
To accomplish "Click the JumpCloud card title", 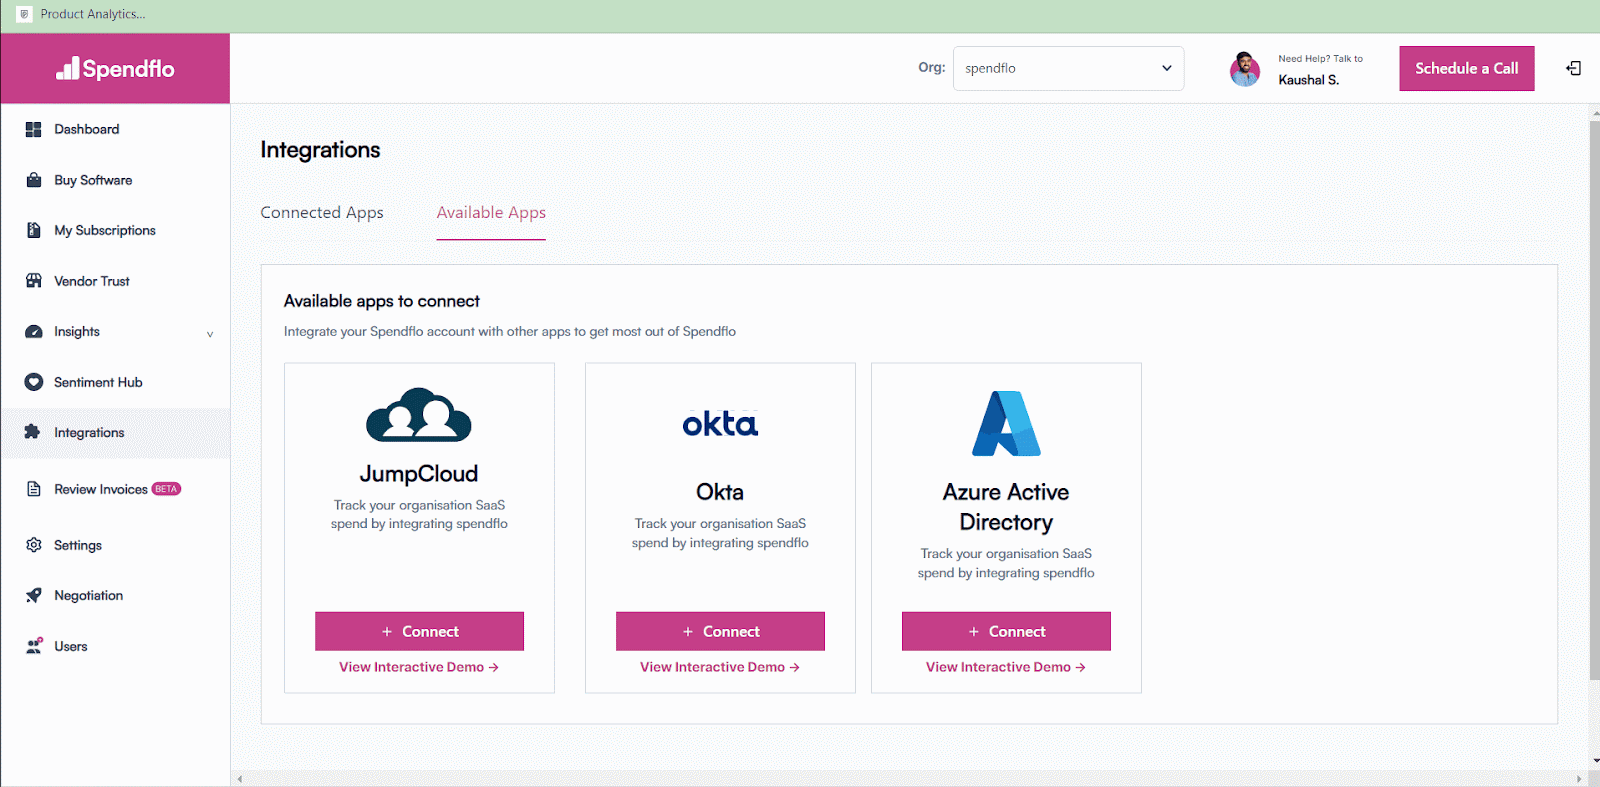I will click(x=419, y=474).
